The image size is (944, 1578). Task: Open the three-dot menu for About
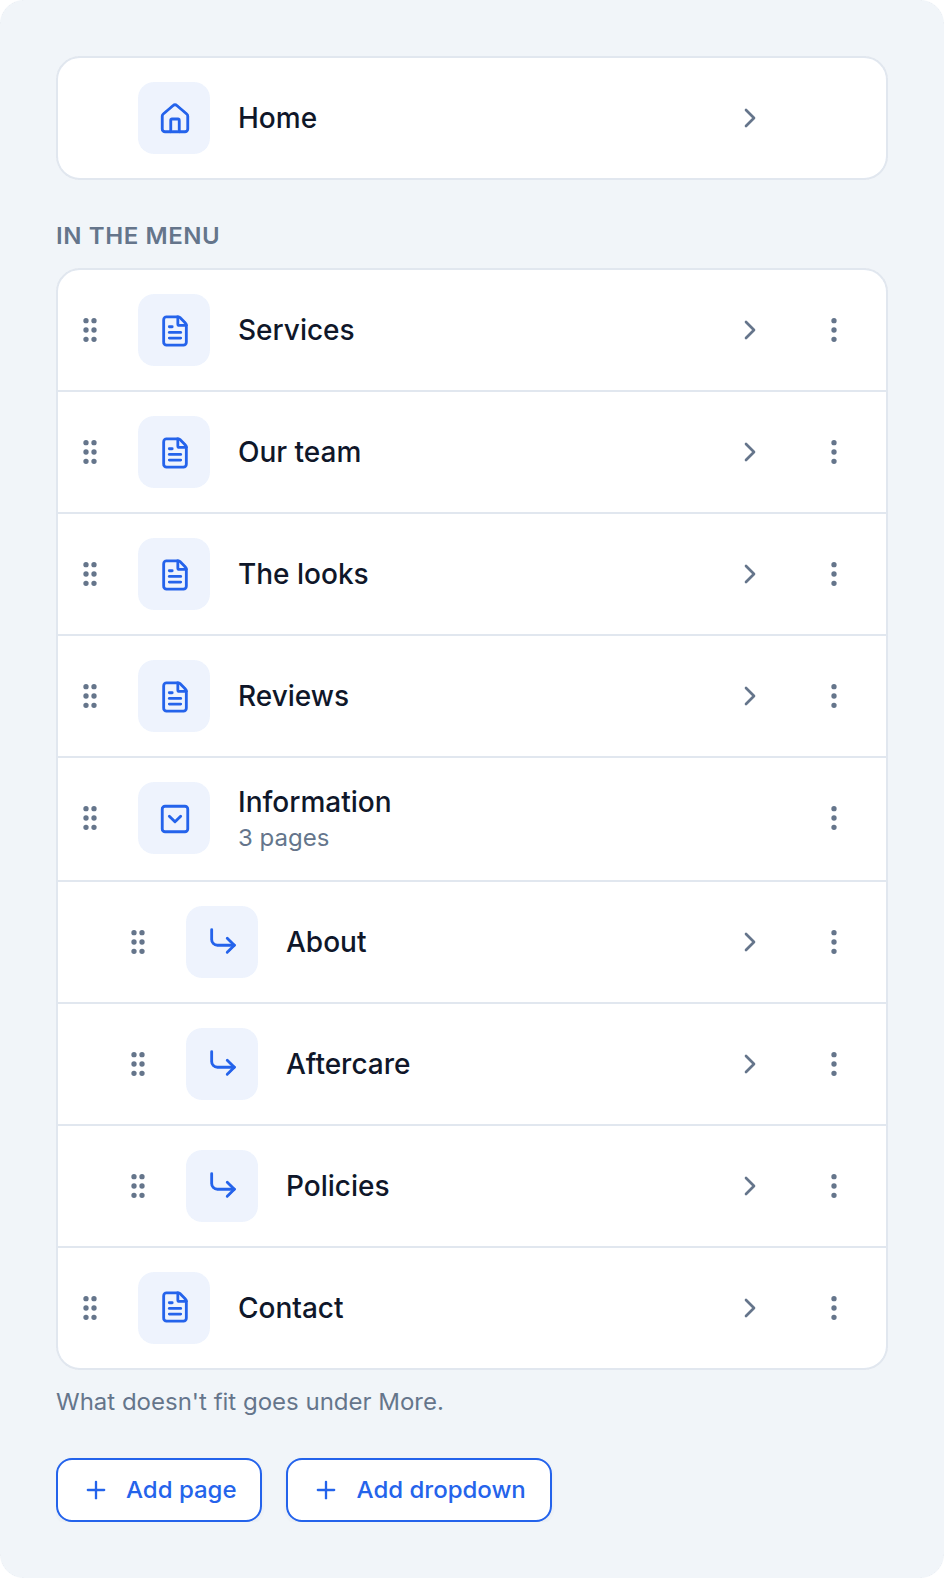tap(834, 942)
